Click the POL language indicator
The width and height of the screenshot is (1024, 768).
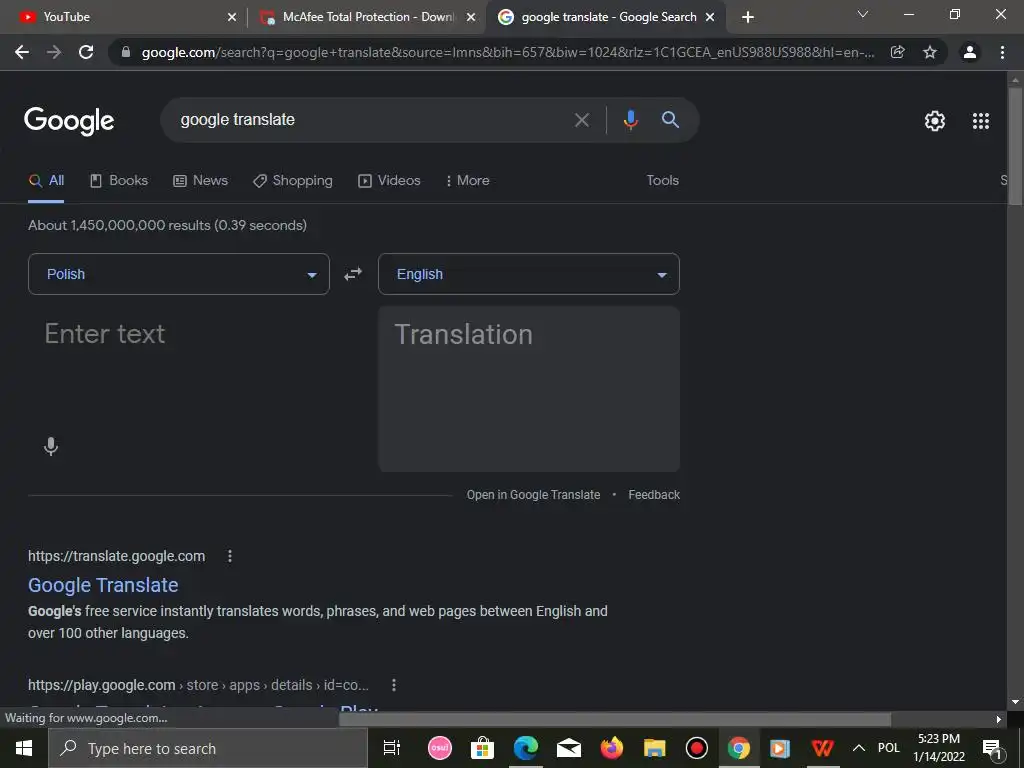(x=888, y=748)
